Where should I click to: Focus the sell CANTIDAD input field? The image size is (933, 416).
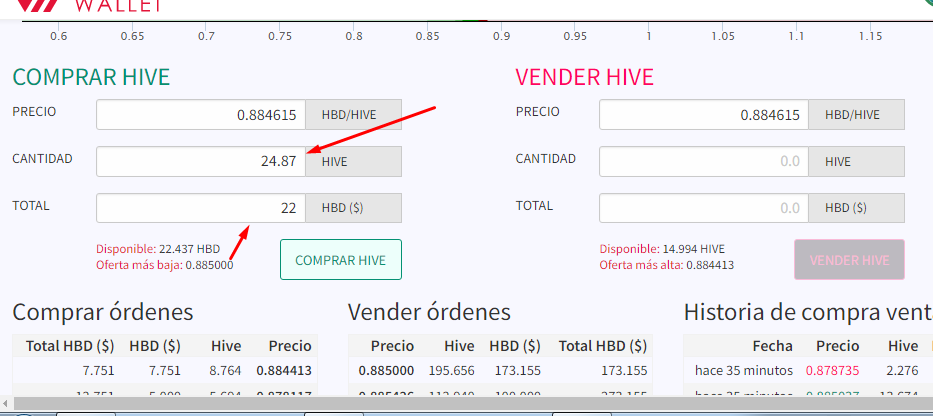[x=704, y=161]
